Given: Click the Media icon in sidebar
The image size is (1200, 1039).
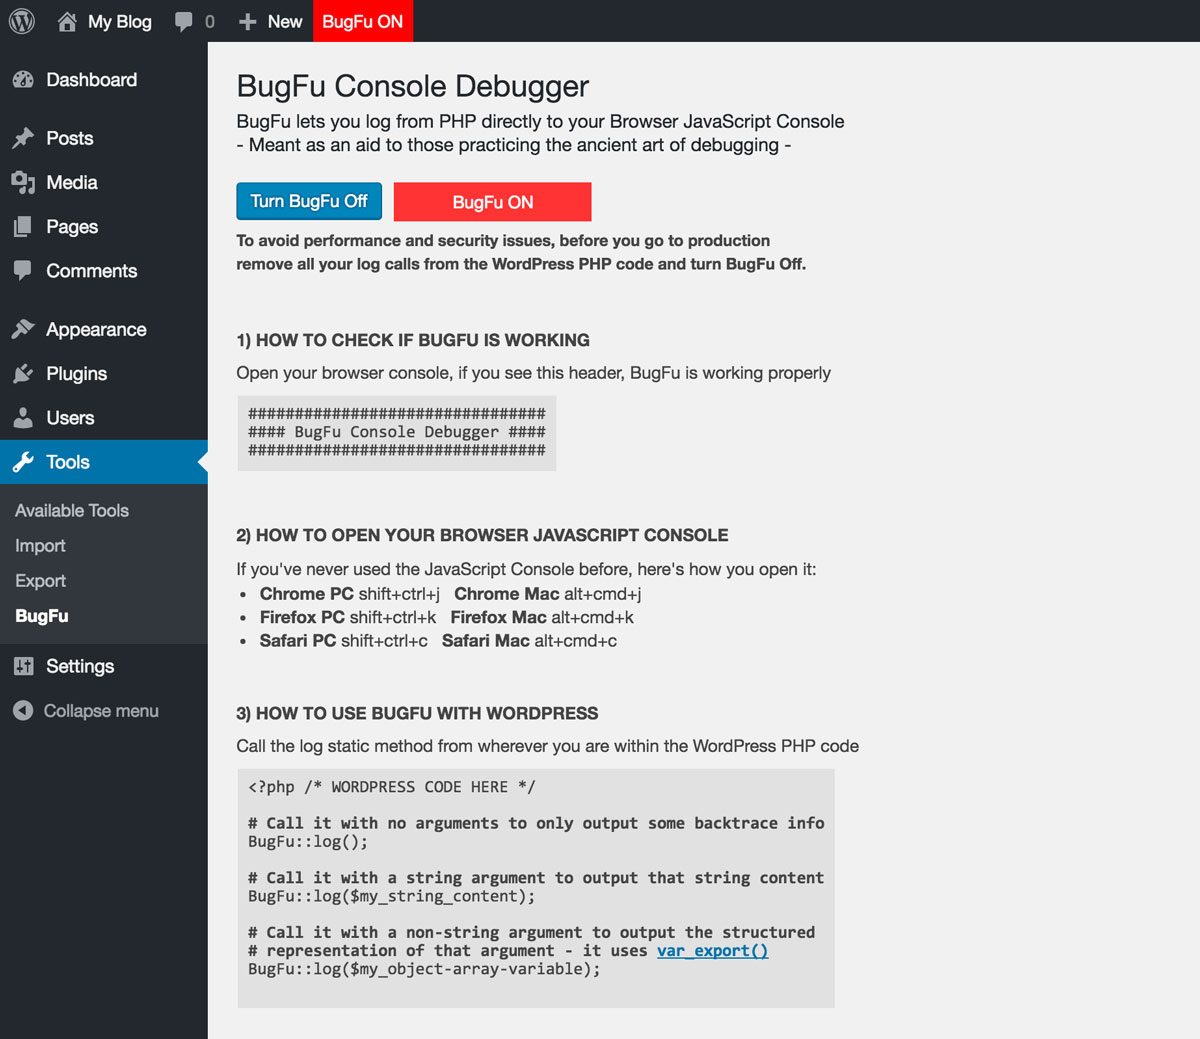Looking at the screenshot, I should point(23,182).
